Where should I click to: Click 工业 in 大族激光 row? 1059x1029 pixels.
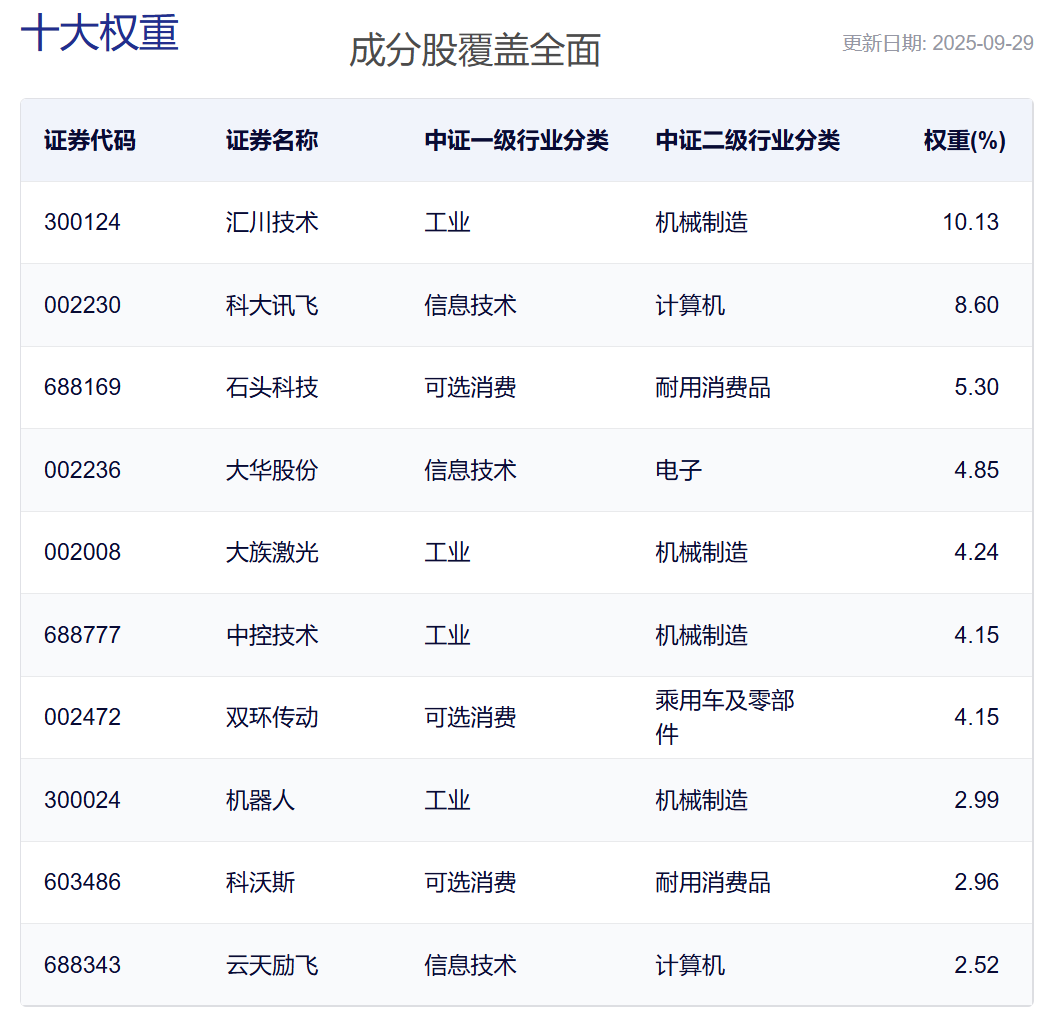[x=447, y=552]
